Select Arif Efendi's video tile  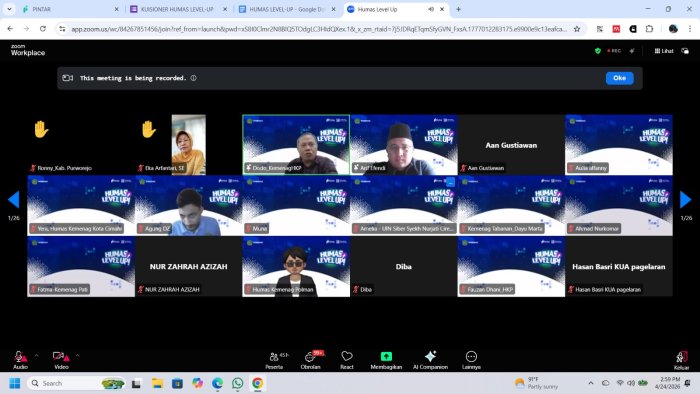pyautogui.click(x=404, y=145)
